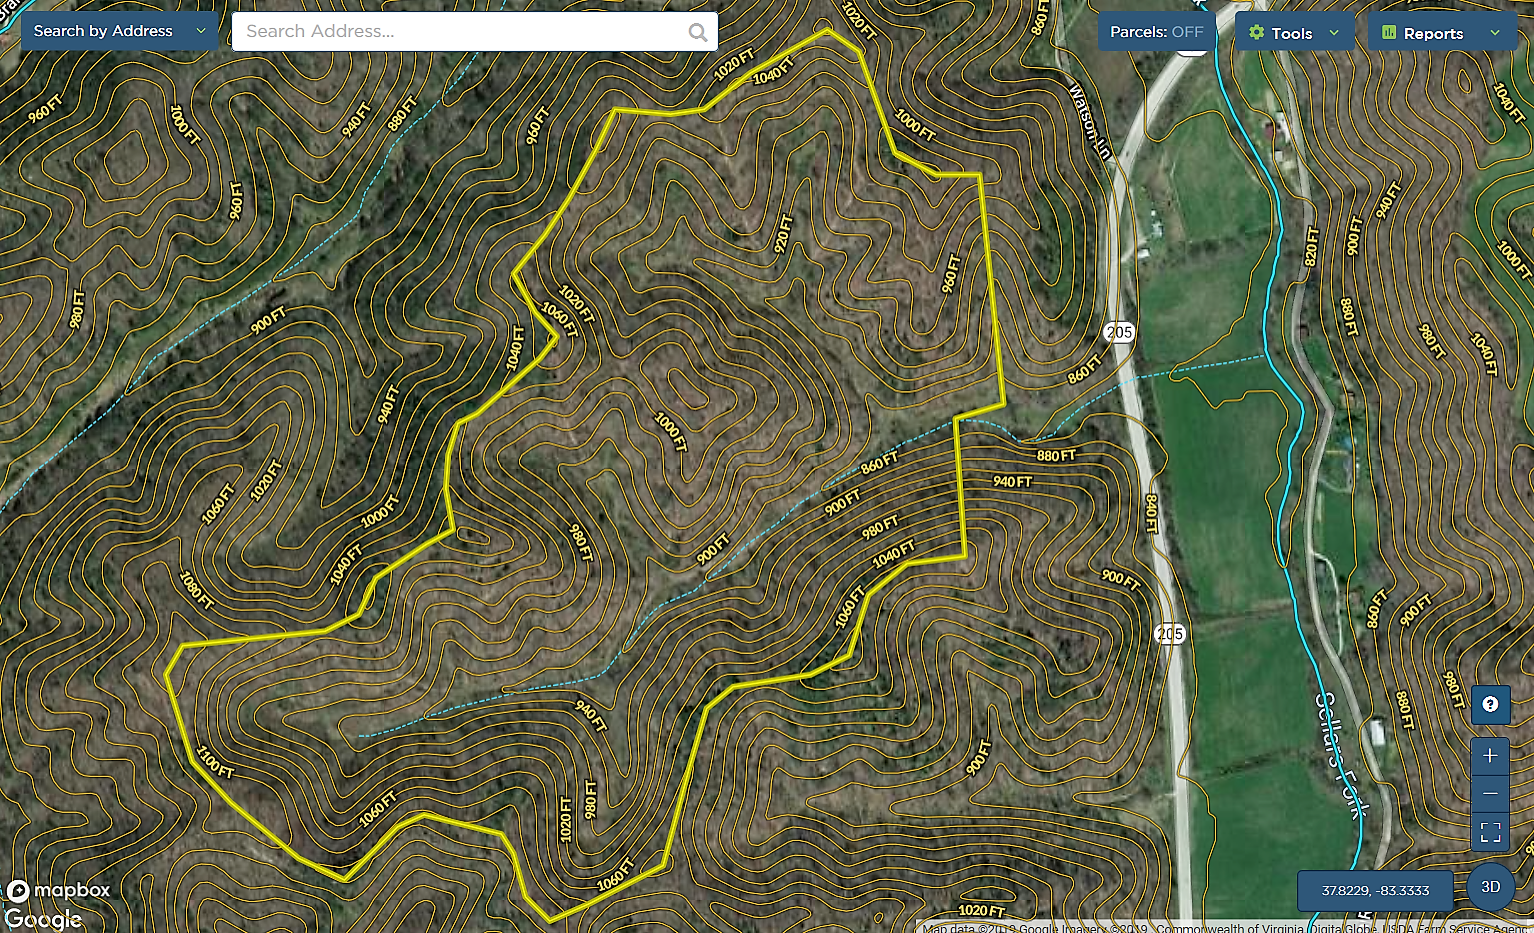Screen dimensions: 1534x933
Task: Turn on the Parcels layer toggle
Action: tap(1156, 32)
